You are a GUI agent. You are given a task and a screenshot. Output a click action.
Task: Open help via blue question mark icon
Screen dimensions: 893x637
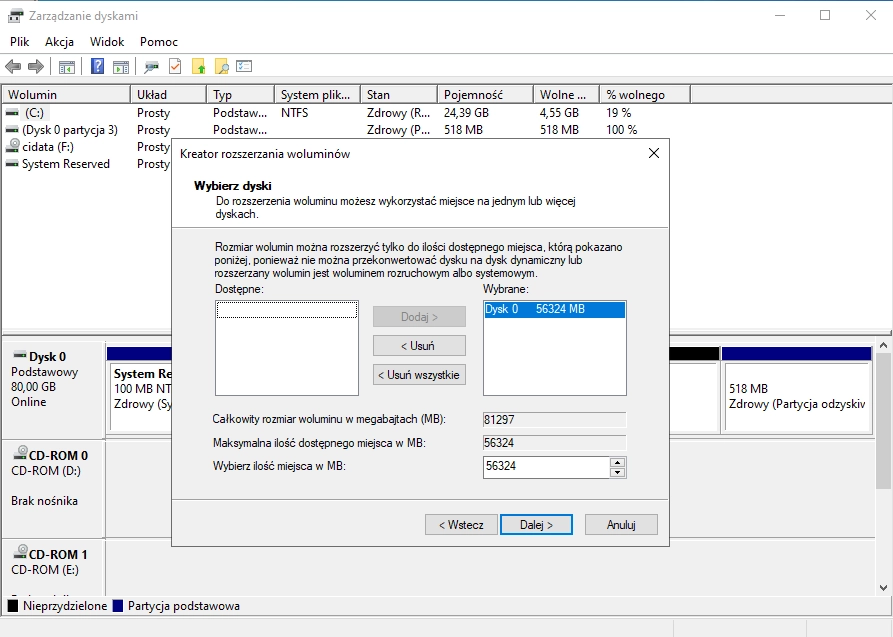98,67
